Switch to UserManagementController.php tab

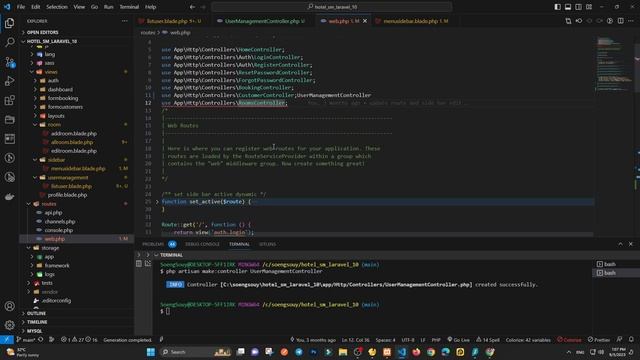click(261, 21)
